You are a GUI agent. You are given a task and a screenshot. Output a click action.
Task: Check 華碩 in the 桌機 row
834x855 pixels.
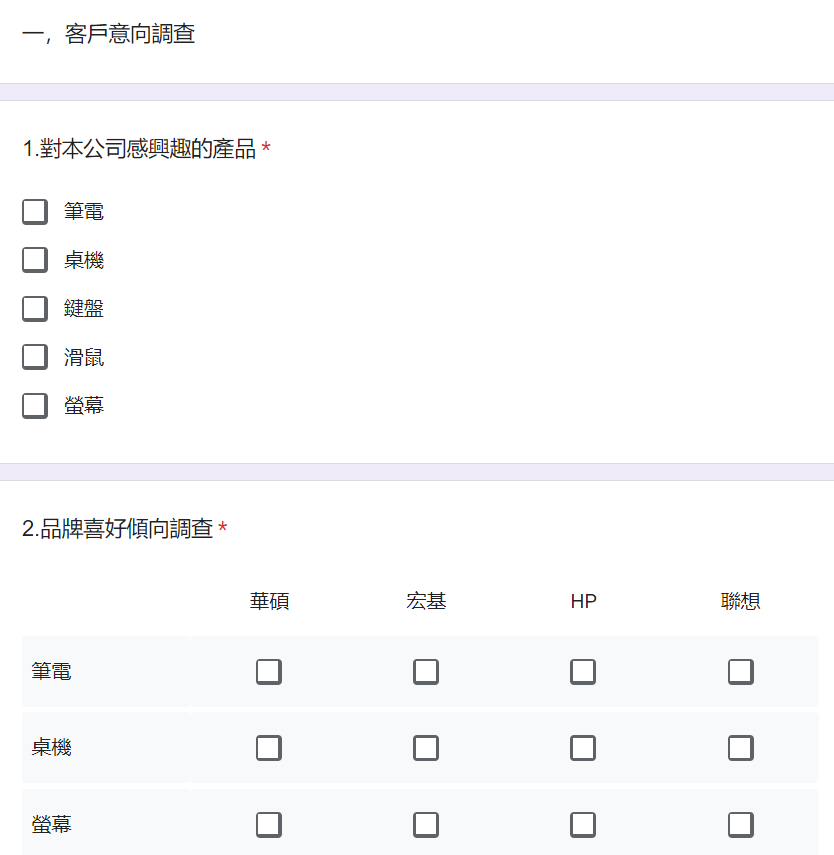coord(269,748)
